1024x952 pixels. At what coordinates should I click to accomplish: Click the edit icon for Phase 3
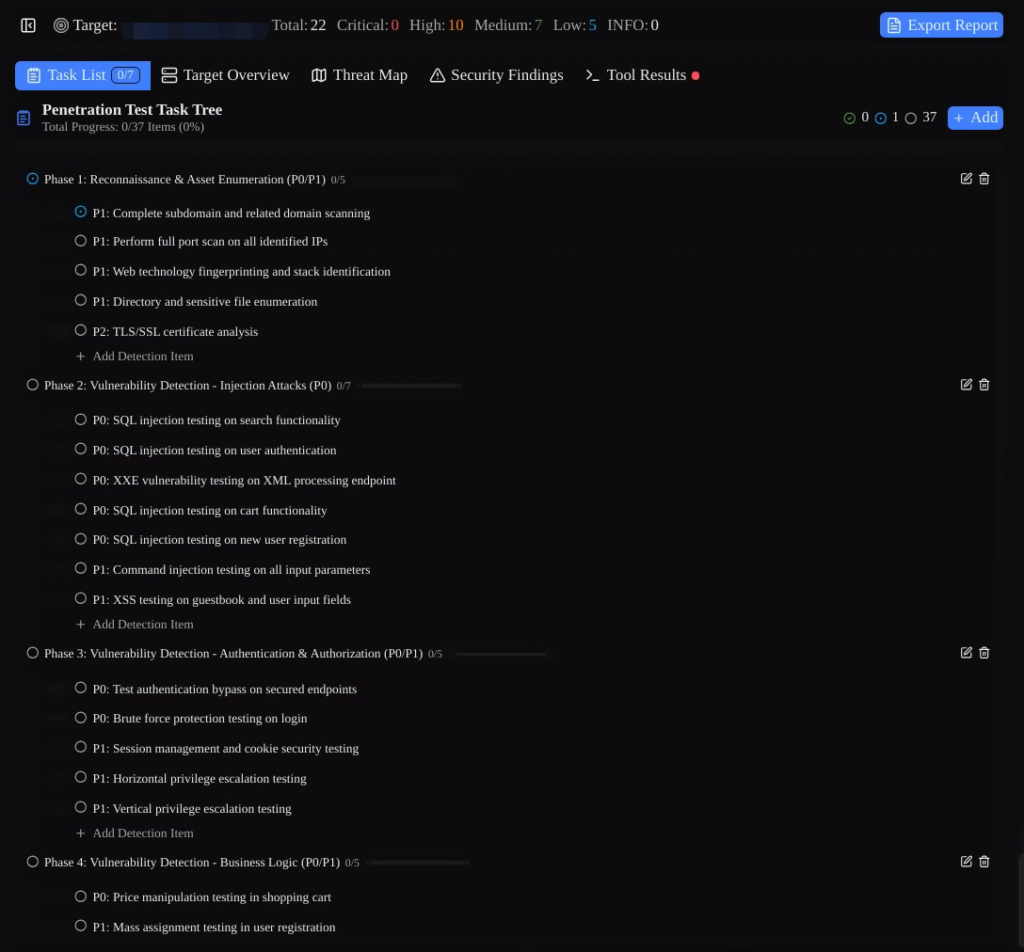click(966, 653)
